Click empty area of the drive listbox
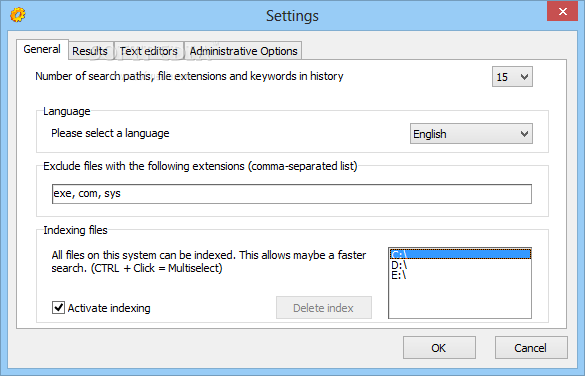 (460, 299)
